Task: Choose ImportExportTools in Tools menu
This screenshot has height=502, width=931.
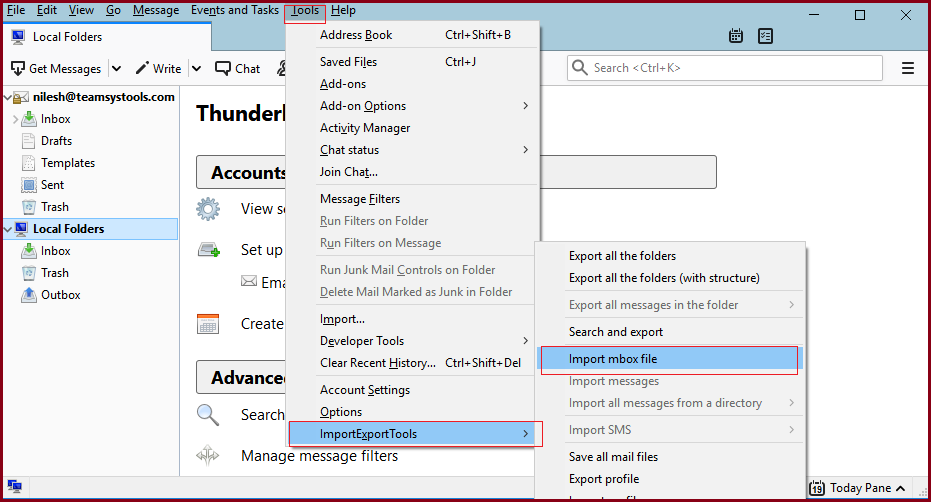Action: tap(412, 434)
